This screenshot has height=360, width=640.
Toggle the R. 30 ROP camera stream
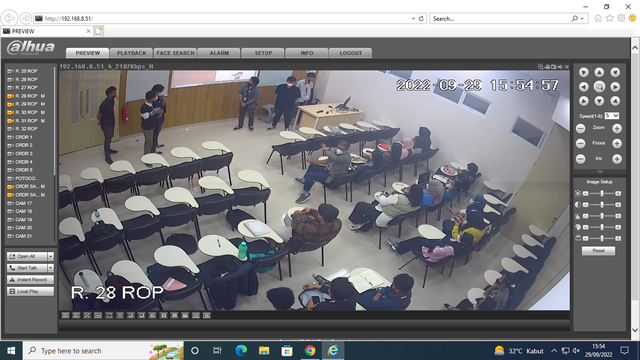click(x=26, y=112)
